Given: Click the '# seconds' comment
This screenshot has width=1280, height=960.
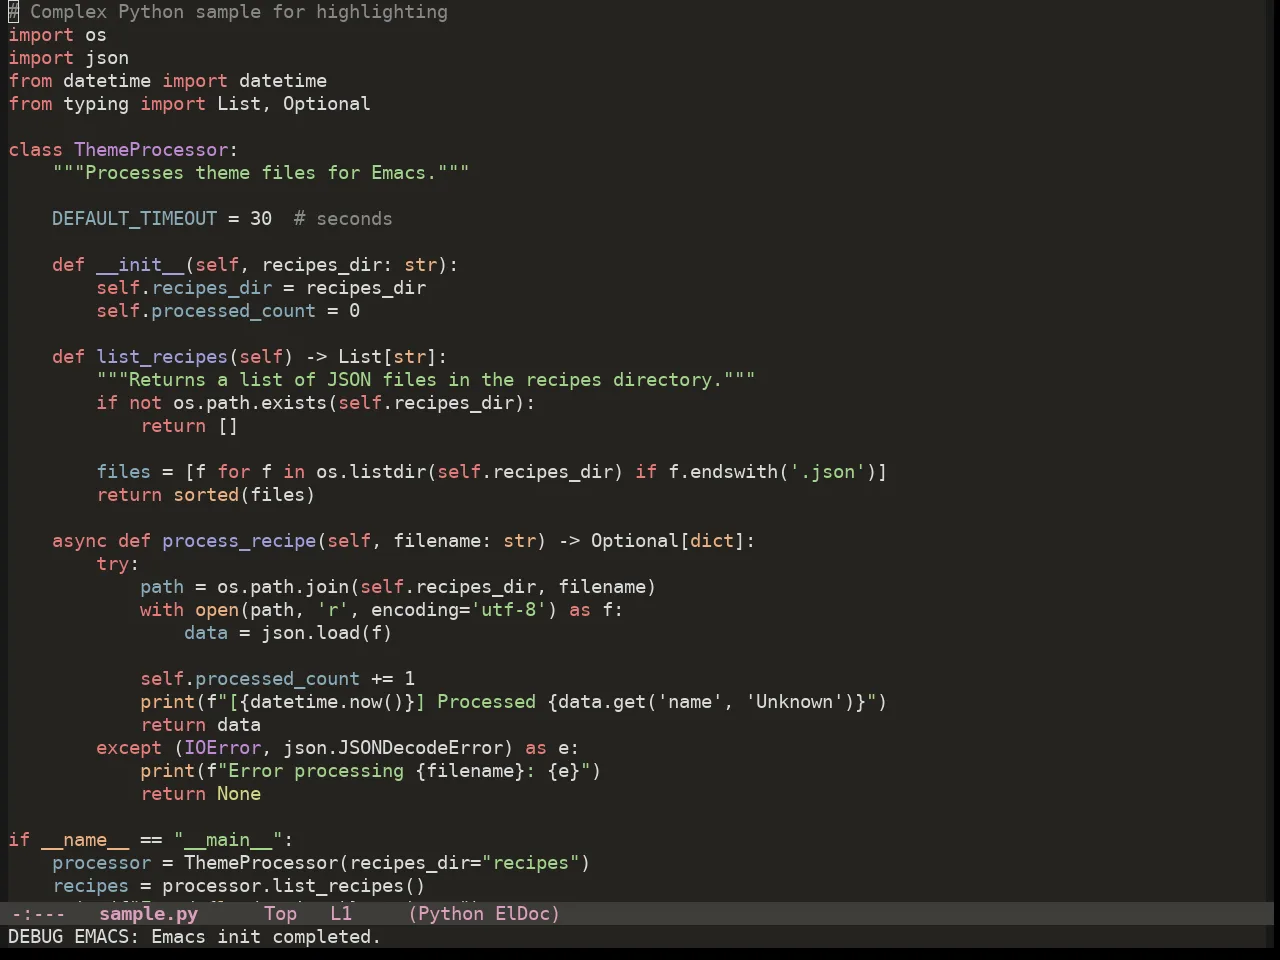Looking at the screenshot, I should point(343,219).
